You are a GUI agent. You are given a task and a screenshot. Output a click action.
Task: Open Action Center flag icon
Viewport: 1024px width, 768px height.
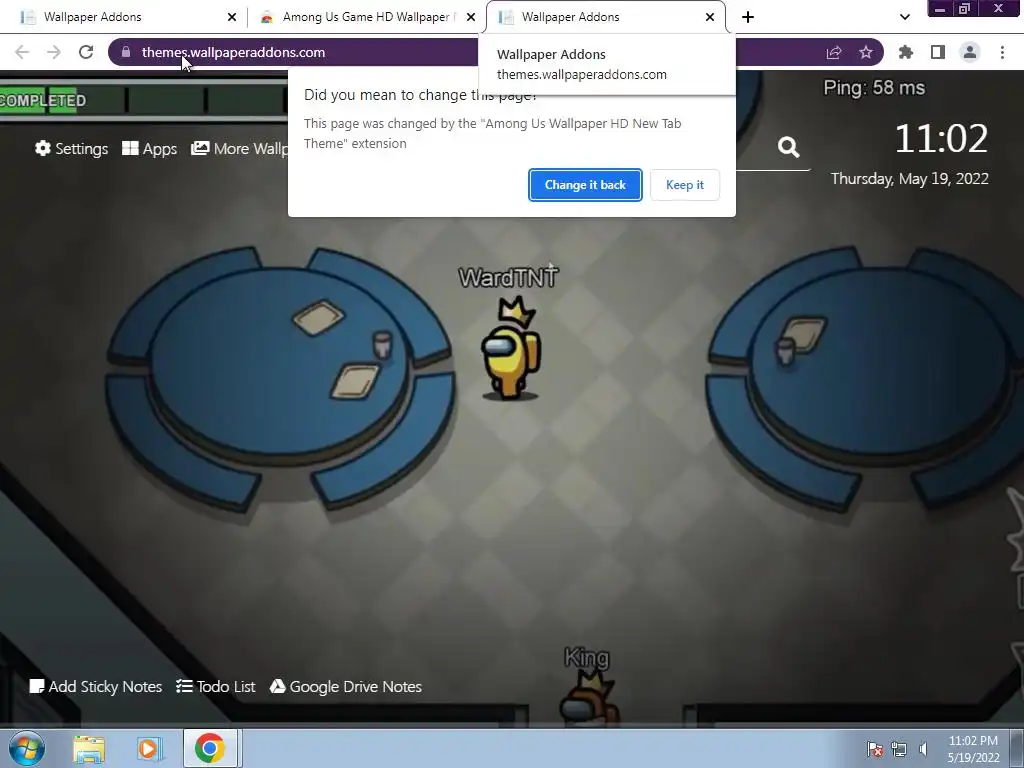874,749
